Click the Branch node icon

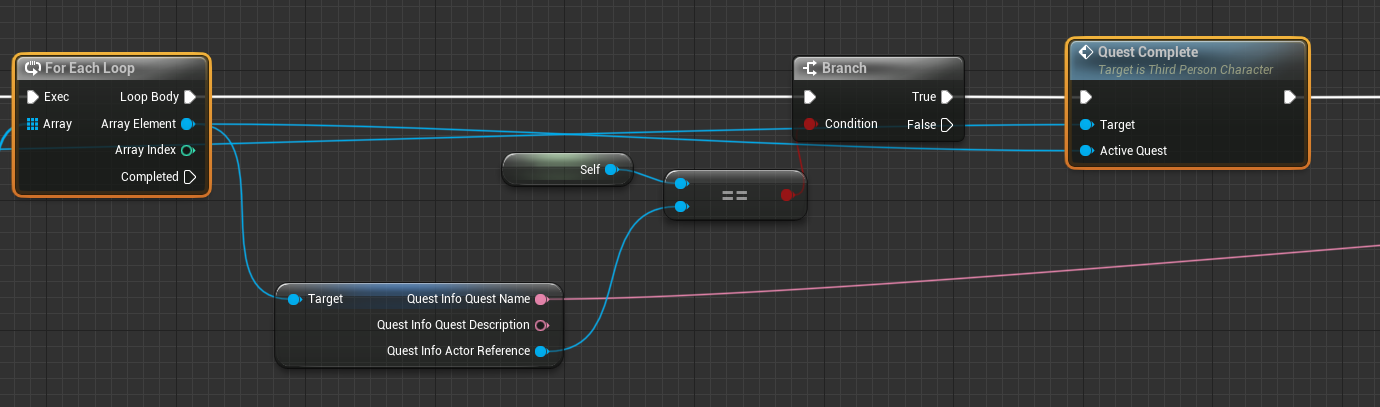pos(809,68)
